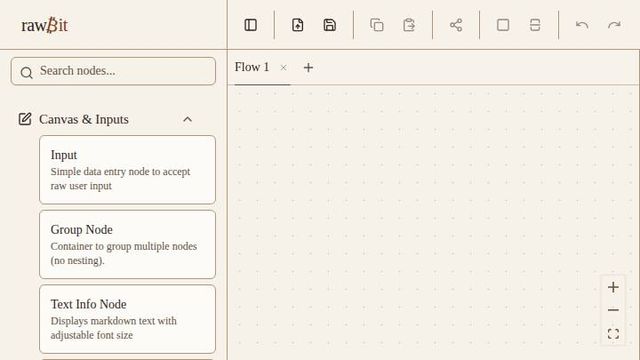Select the Flow 1 tab

[252, 67]
